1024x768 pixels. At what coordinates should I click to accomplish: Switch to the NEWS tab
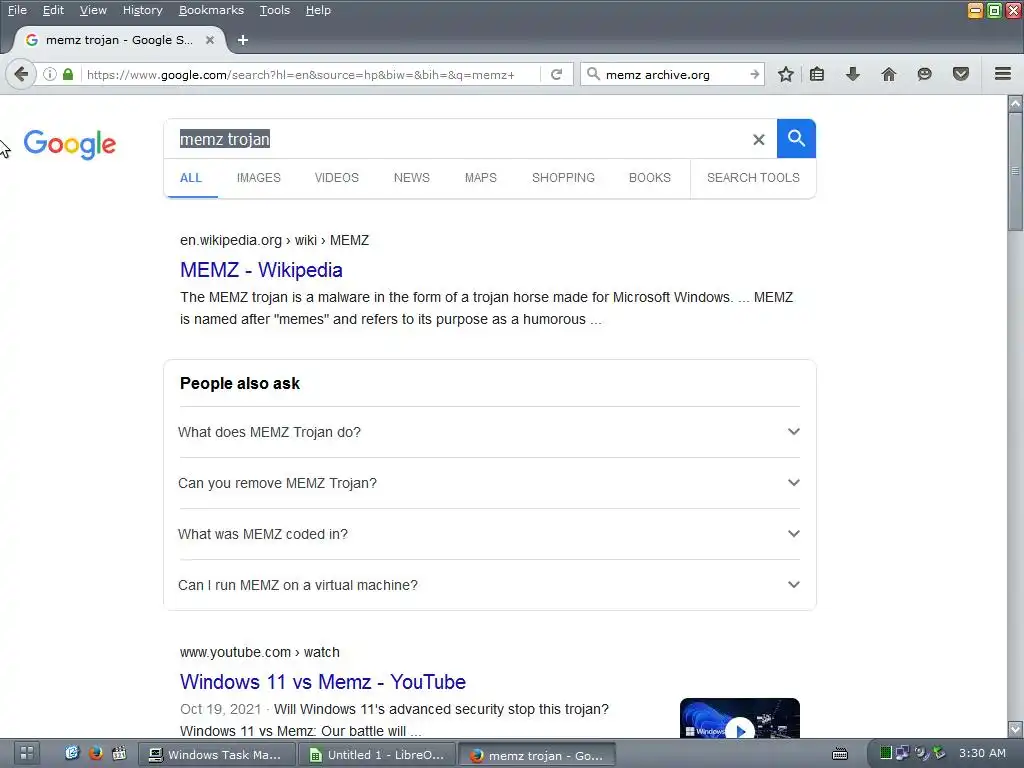pyautogui.click(x=411, y=178)
